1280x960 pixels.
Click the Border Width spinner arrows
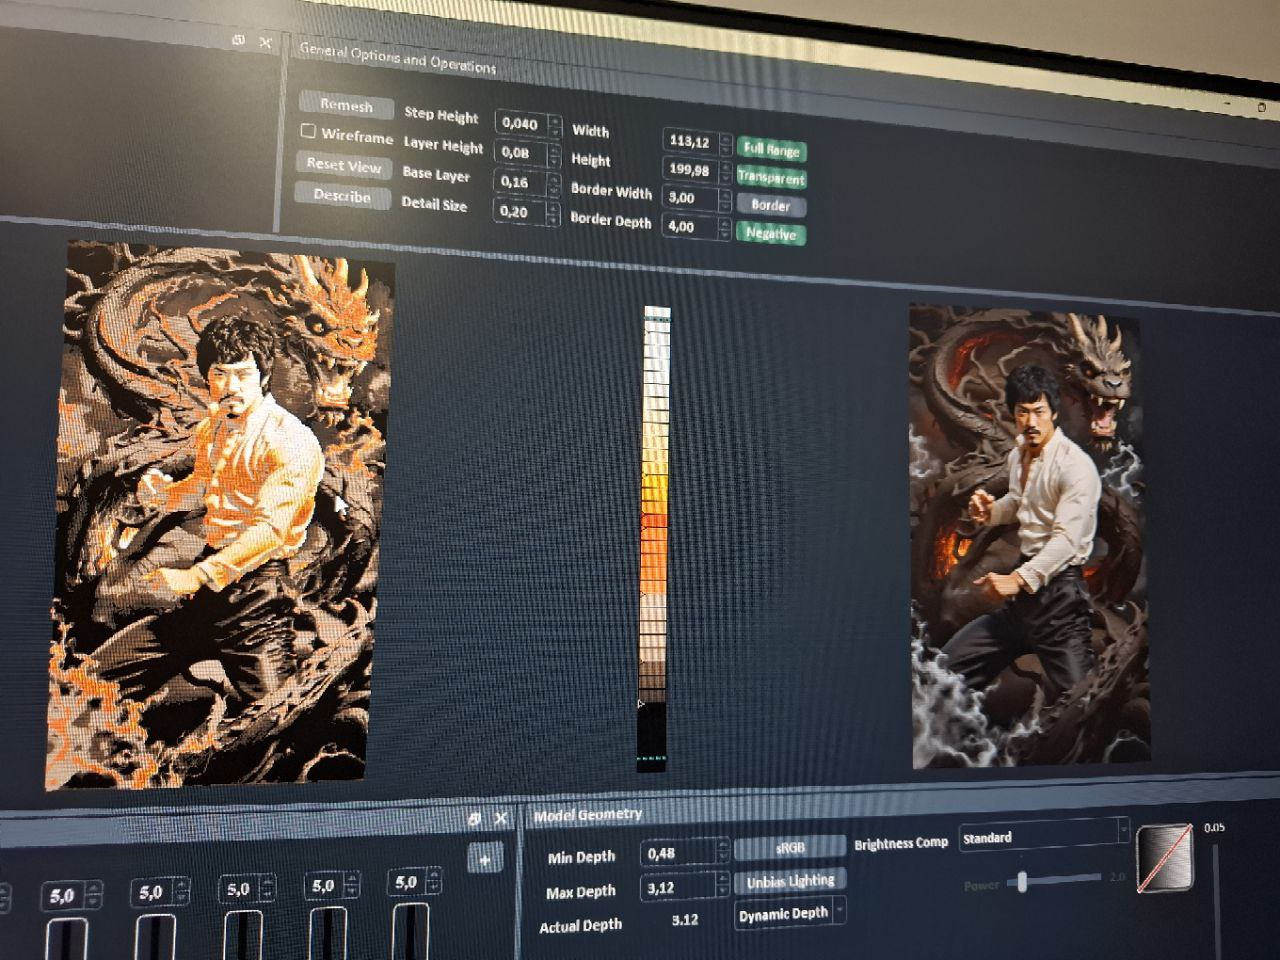[725, 200]
